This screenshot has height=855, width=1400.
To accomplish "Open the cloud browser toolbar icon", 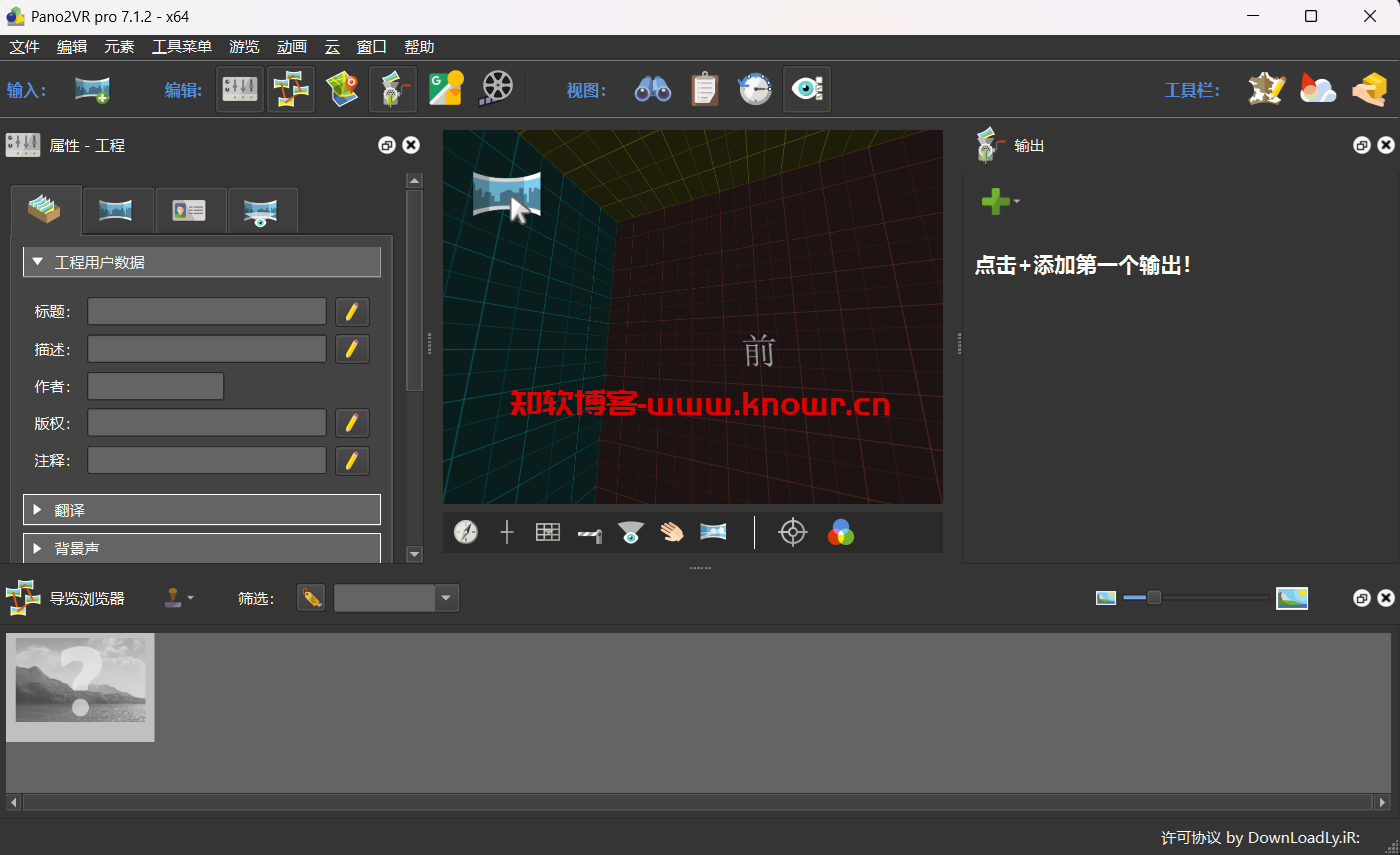I will [1317, 89].
